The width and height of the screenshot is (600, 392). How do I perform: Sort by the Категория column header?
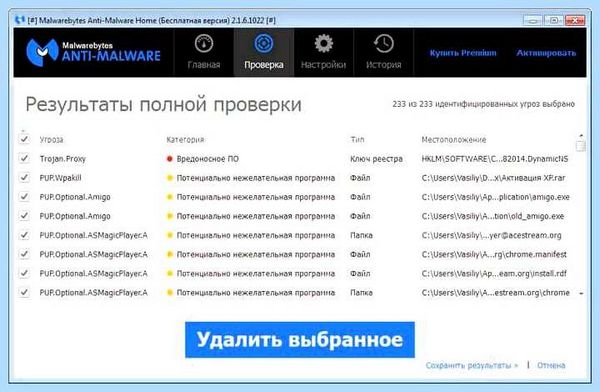point(185,140)
